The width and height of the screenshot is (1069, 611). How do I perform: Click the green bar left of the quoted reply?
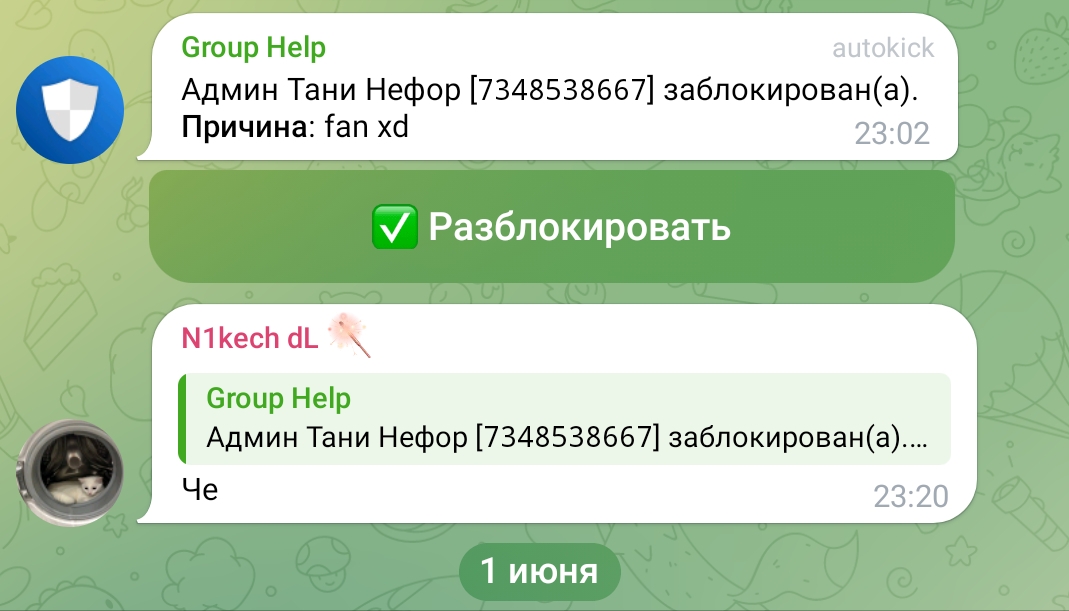pos(182,419)
